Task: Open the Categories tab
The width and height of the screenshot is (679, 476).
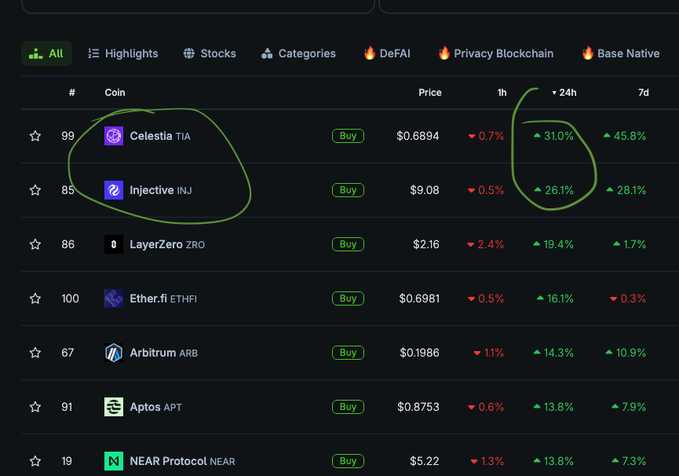Action: (x=298, y=53)
